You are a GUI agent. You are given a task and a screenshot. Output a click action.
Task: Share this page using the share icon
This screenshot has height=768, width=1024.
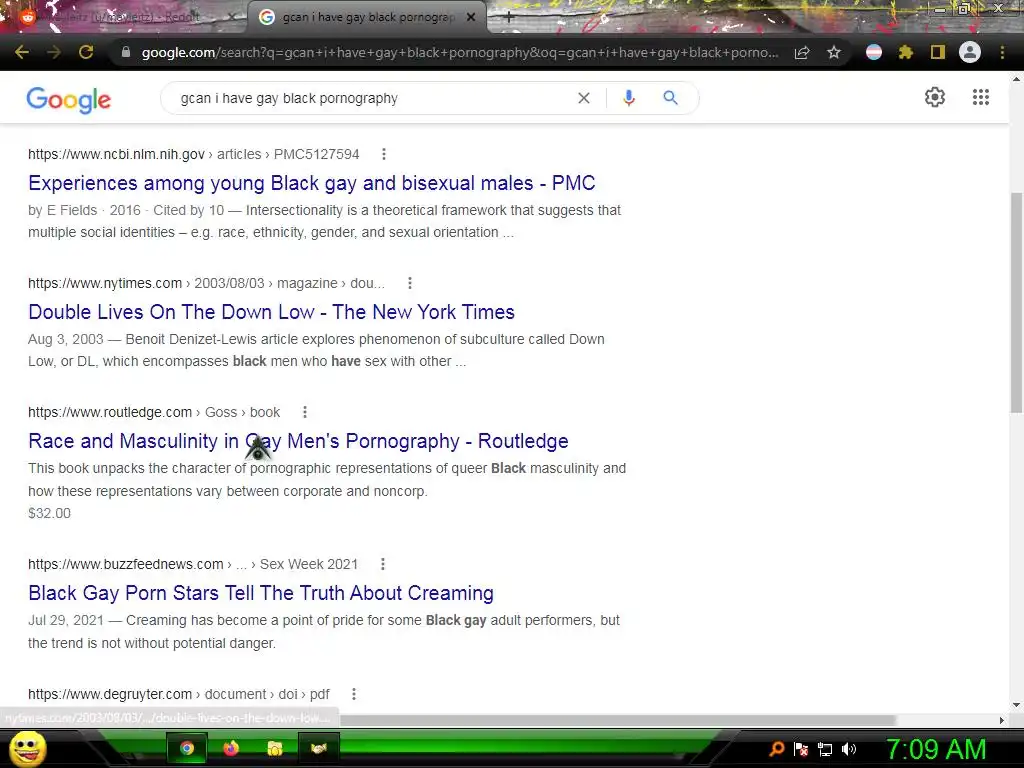[x=802, y=52]
